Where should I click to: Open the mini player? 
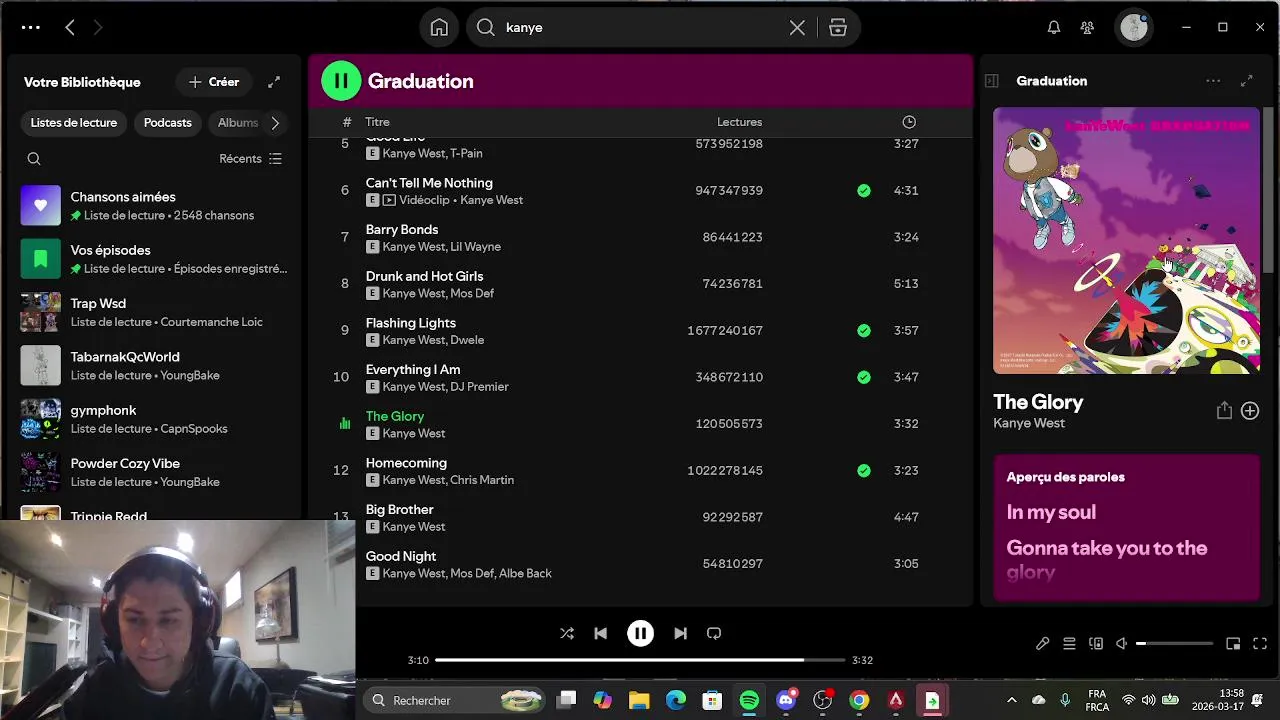pyautogui.click(x=1233, y=644)
